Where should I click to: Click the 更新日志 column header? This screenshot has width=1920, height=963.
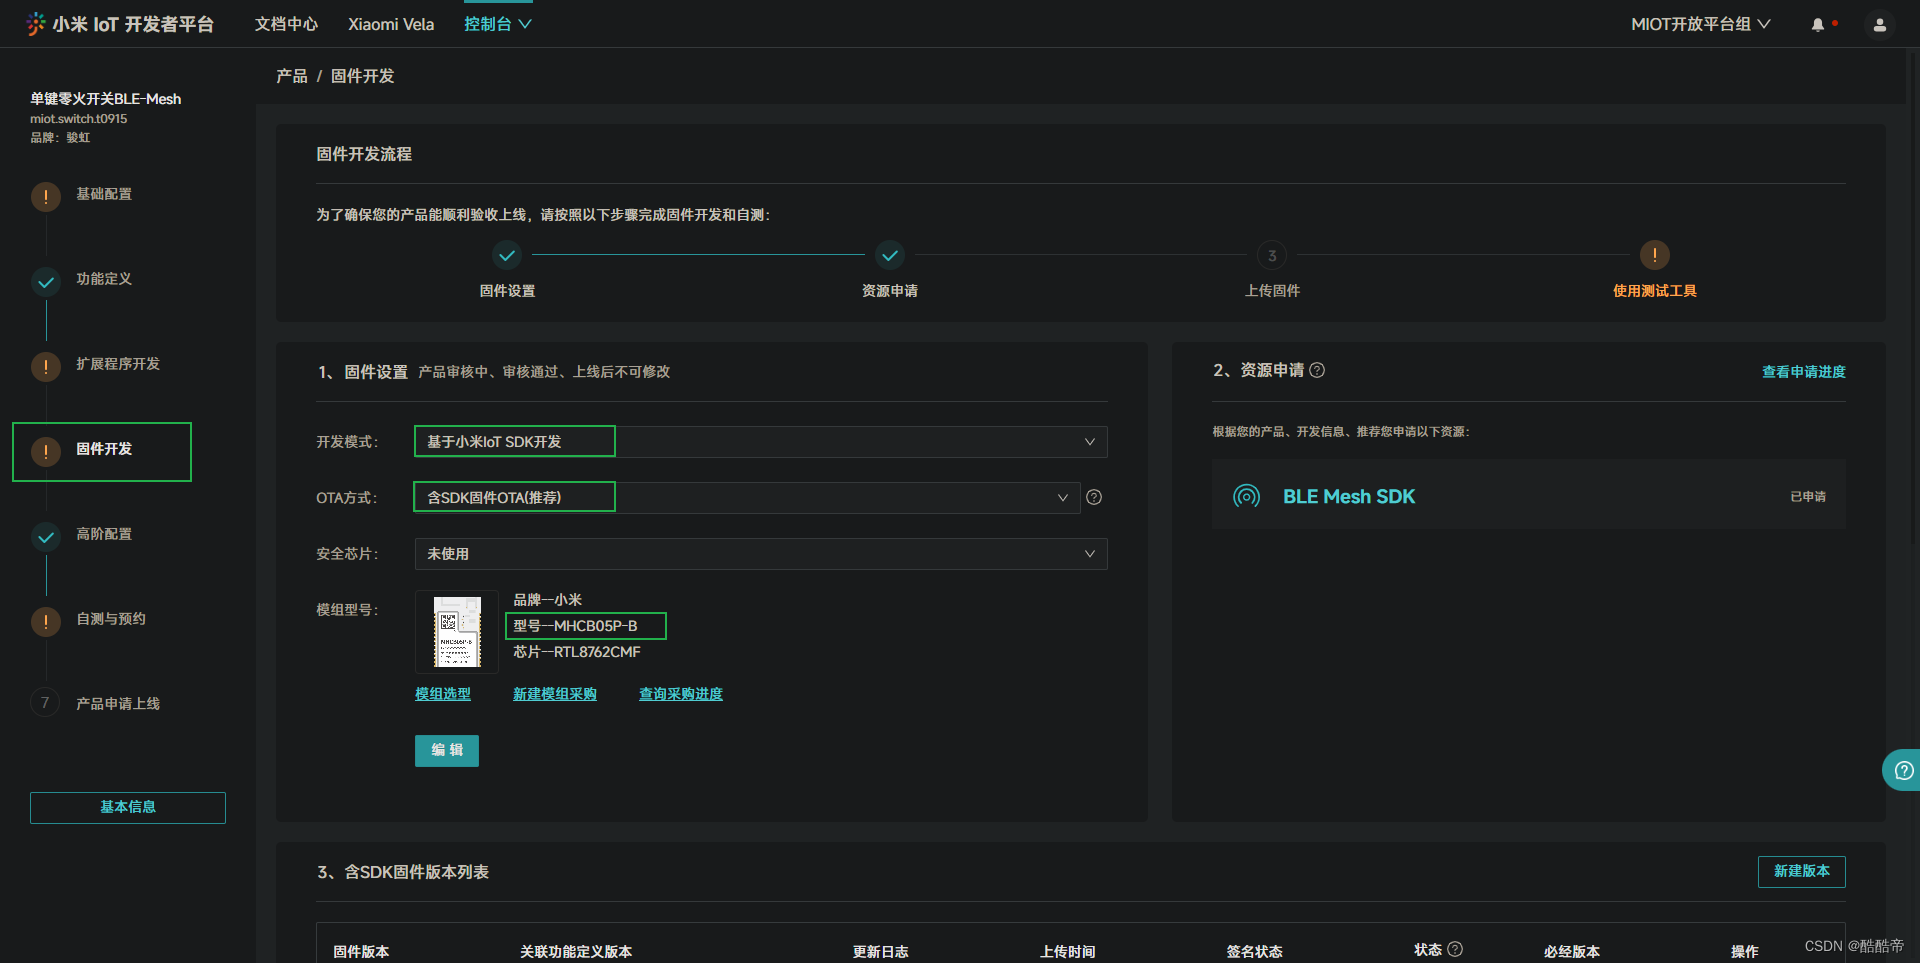[880, 952]
